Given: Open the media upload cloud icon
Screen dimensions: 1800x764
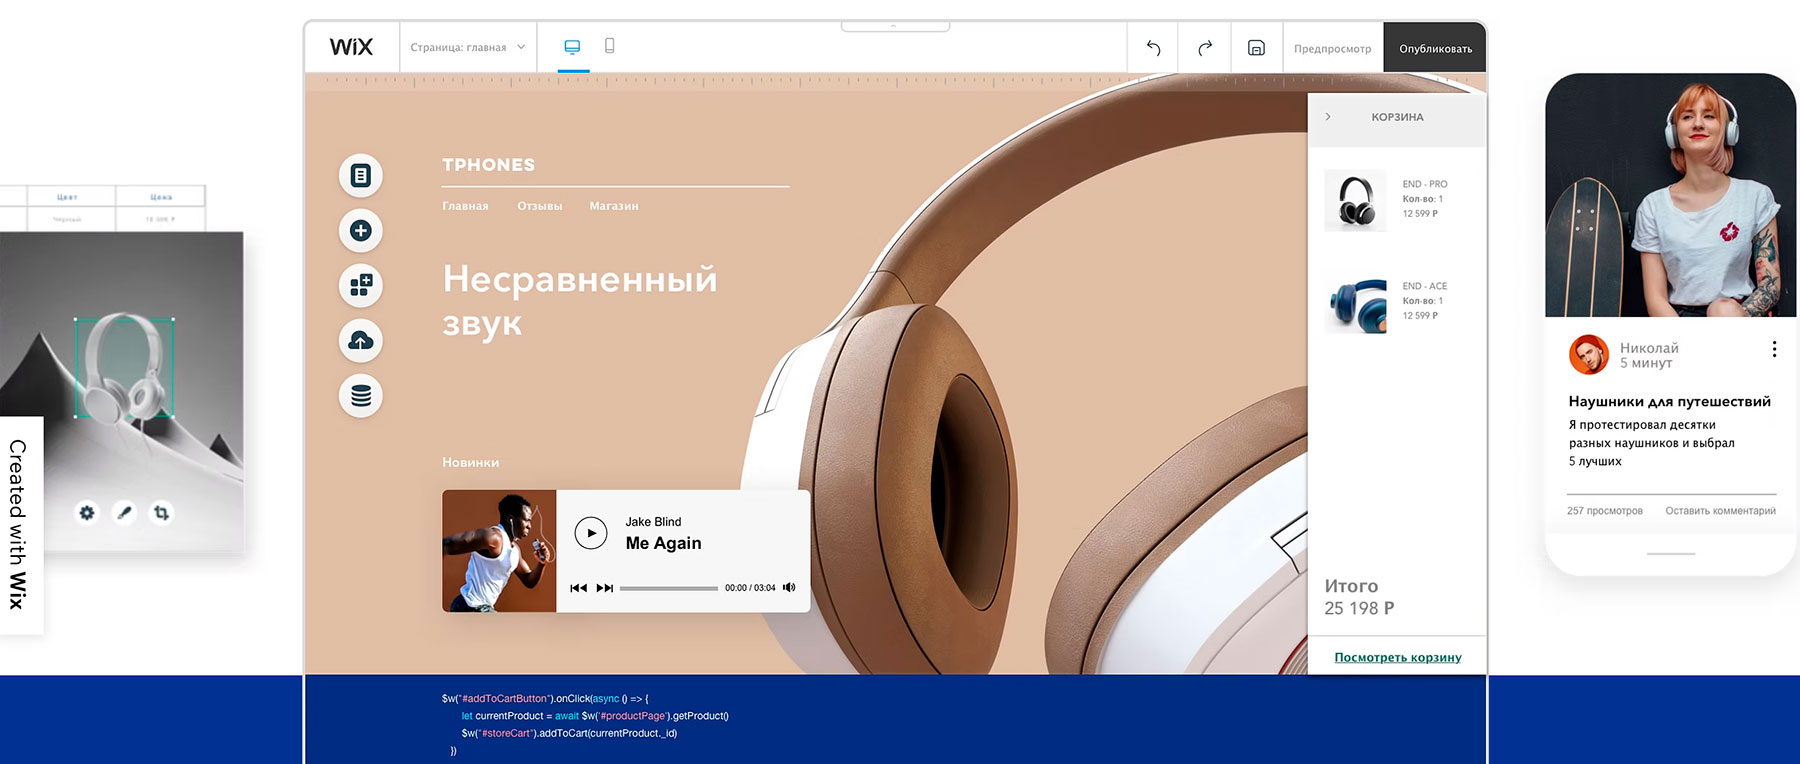Looking at the screenshot, I should [361, 341].
